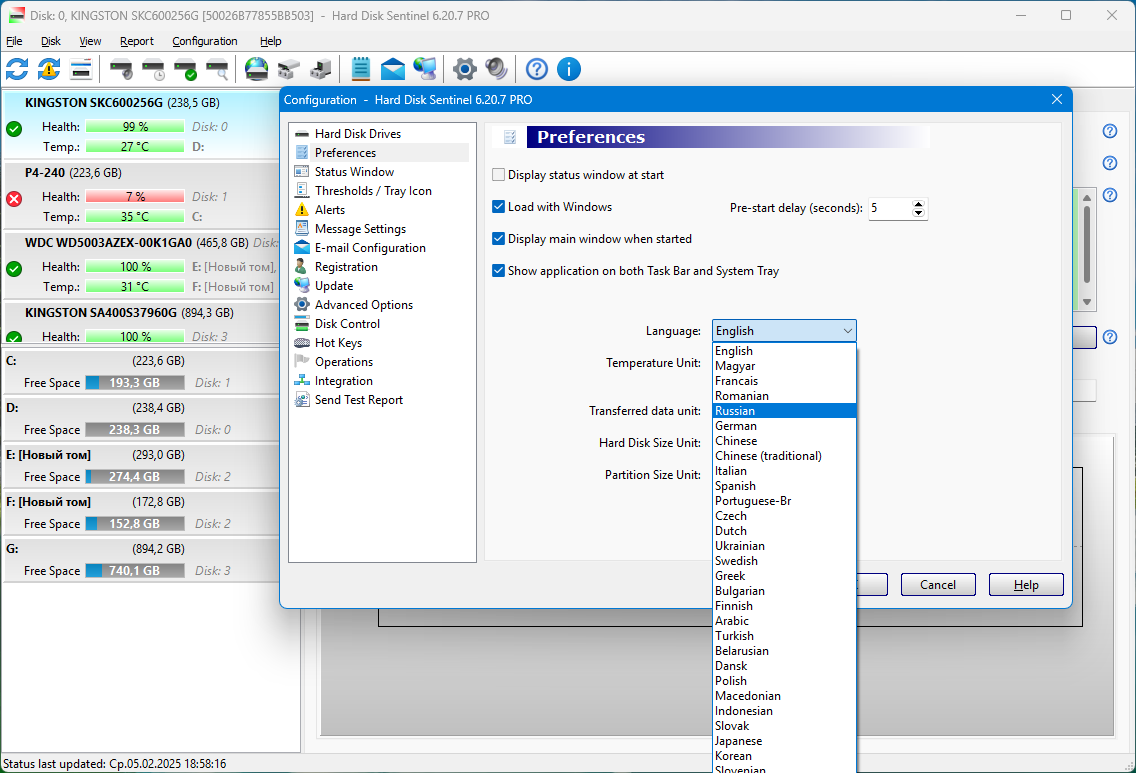Uncheck Load with Windows option

pos(499,207)
